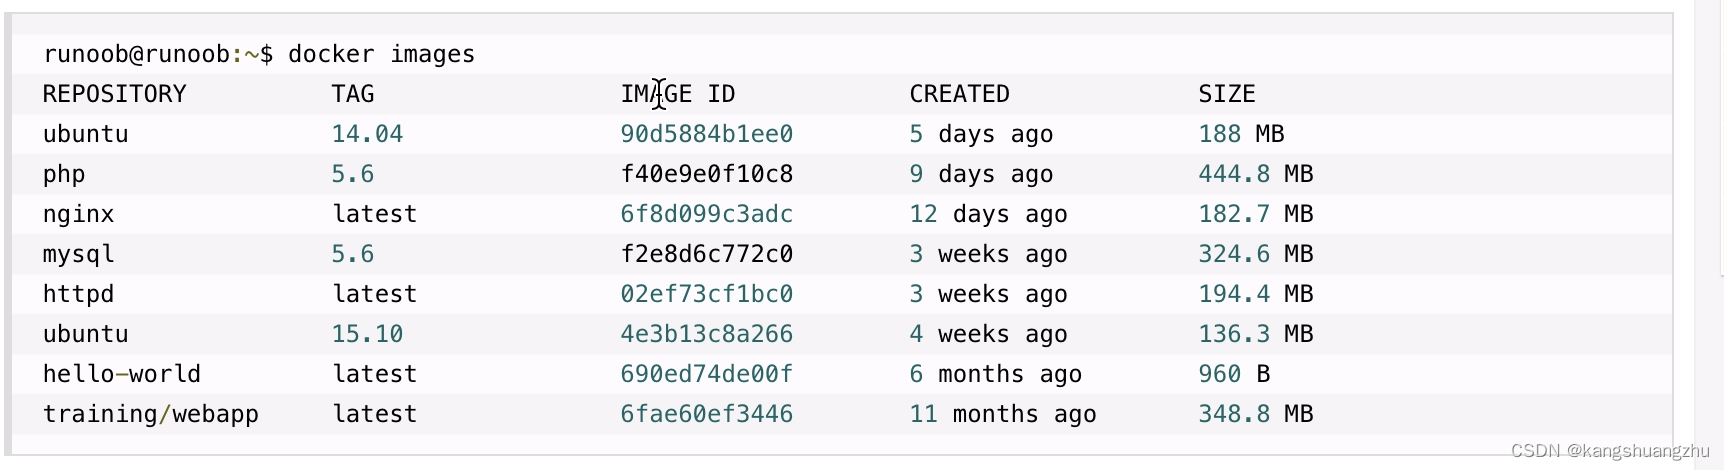Click the hello-world repository name
The image size is (1724, 470).
121,374
